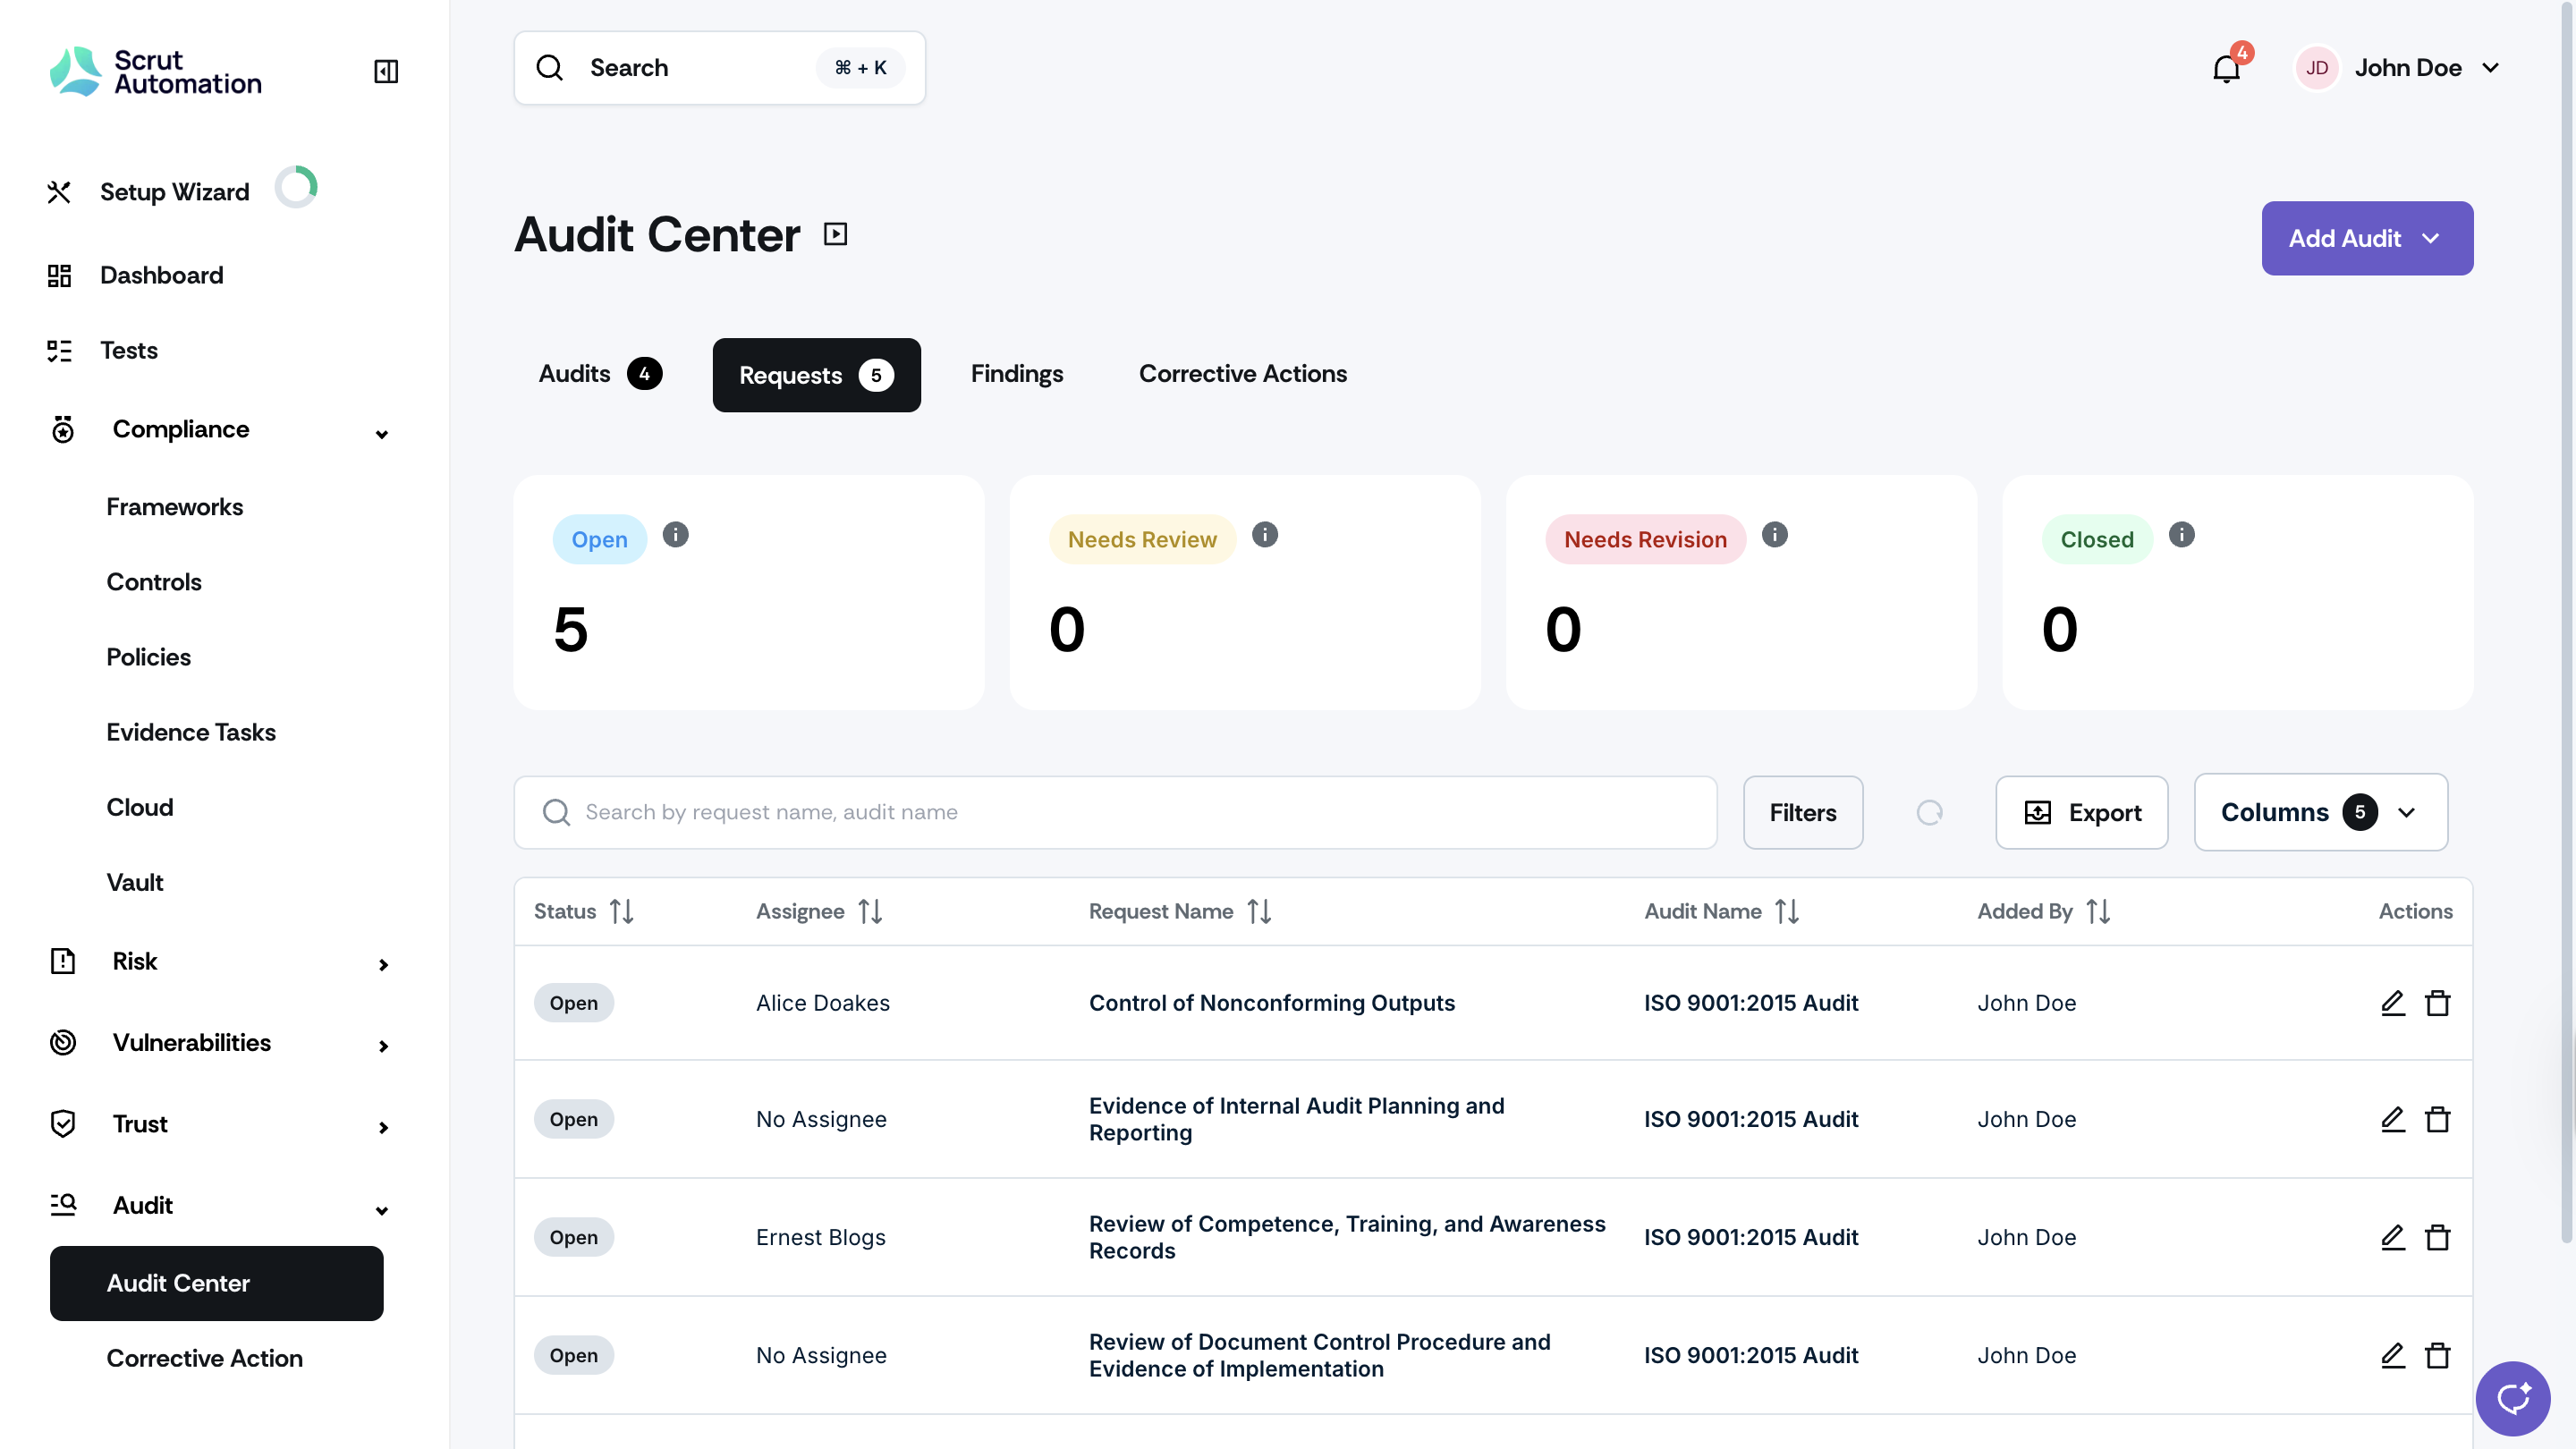Open the Add Audit dropdown
The height and width of the screenshot is (1449, 2576).
(x=2367, y=238)
